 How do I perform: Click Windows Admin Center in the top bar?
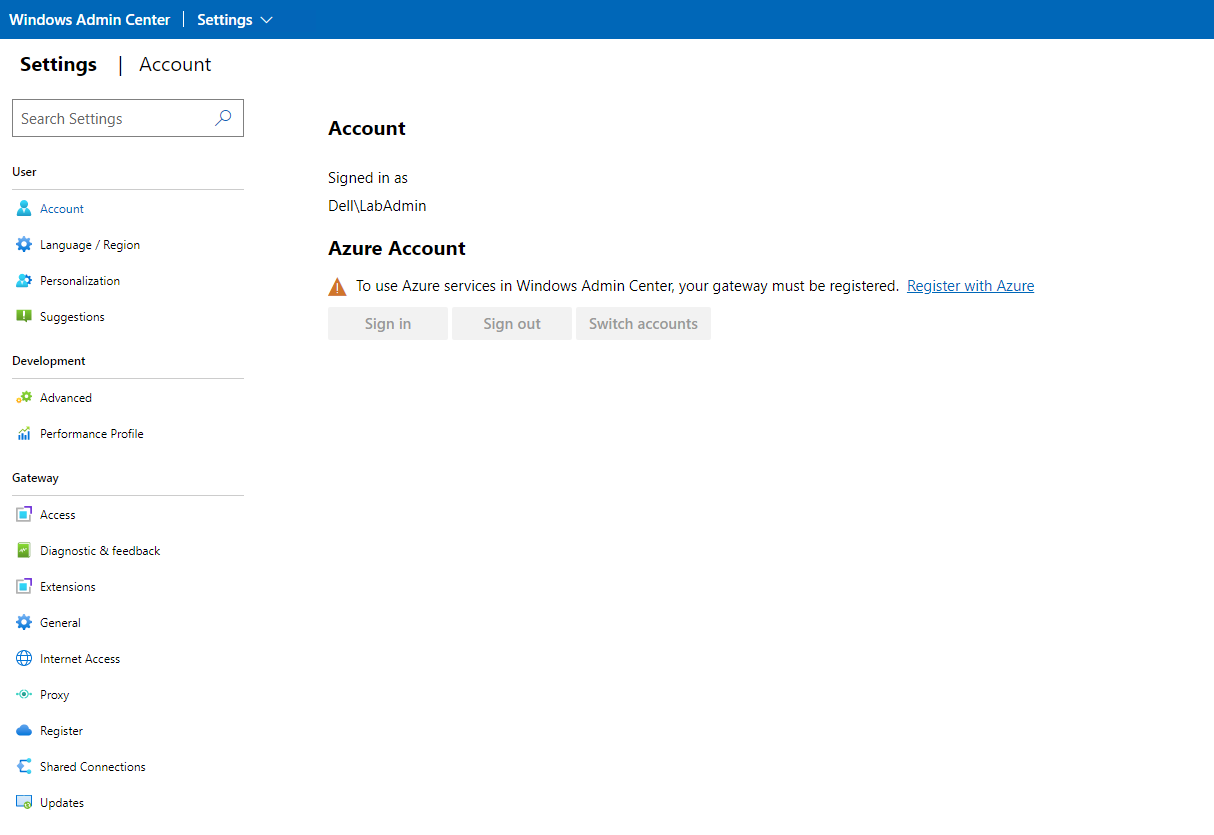coord(89,19)
